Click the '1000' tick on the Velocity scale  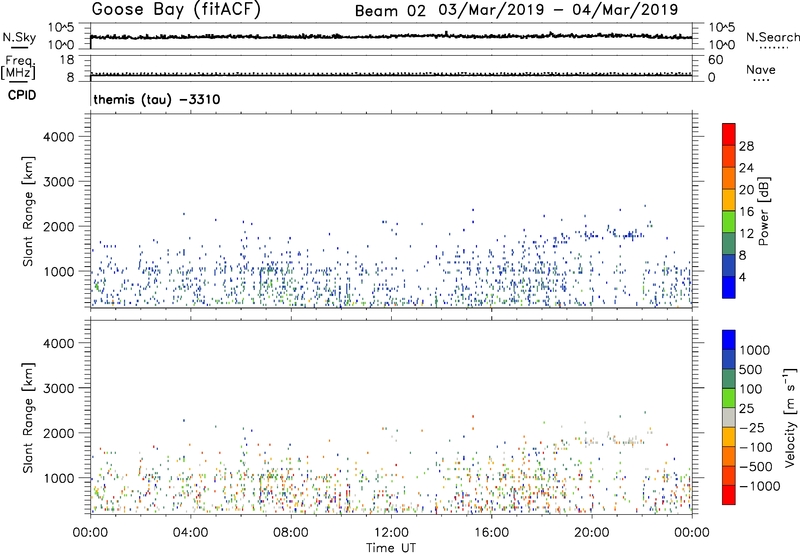coord(755,350)
